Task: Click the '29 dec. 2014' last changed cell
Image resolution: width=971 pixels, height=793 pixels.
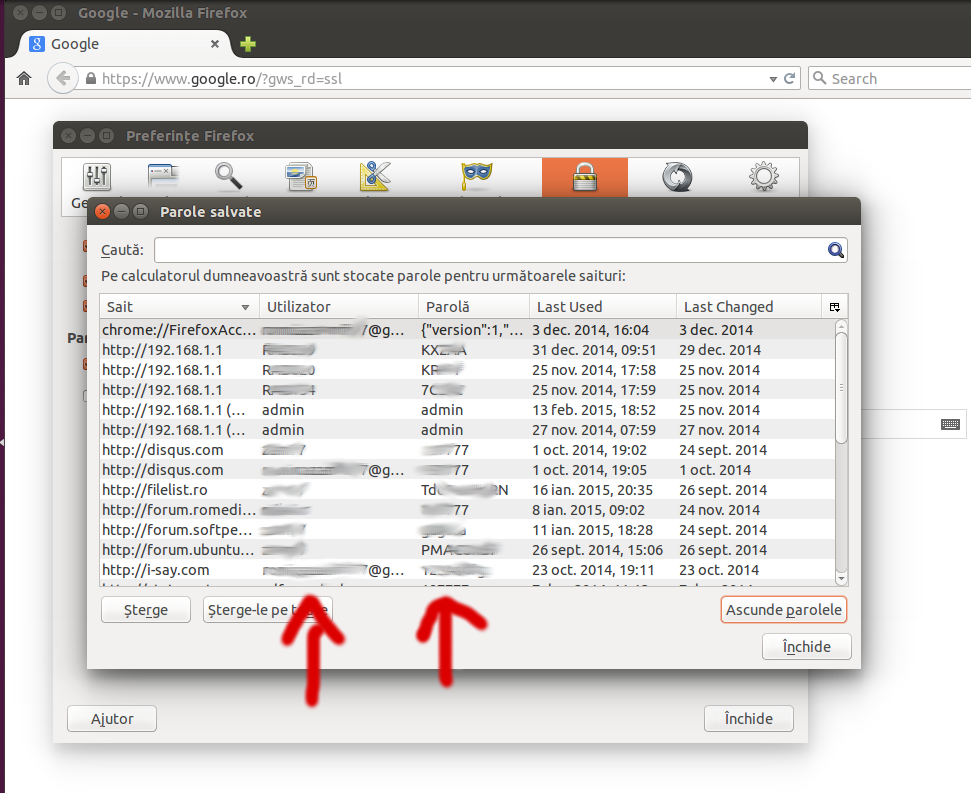Action: pyautogui.click(x=720, y=350)
